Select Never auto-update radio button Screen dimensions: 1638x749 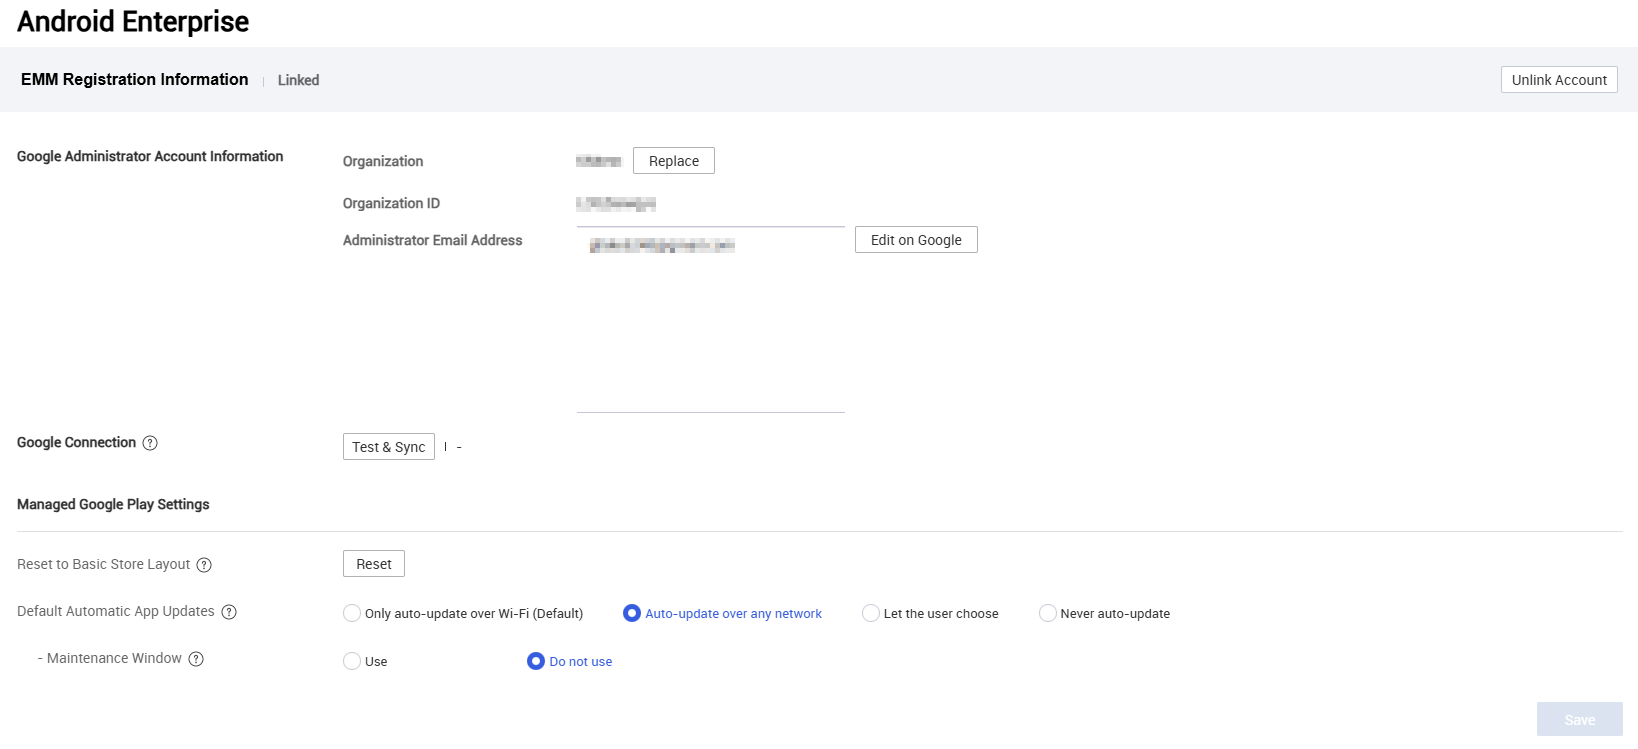1048,613
